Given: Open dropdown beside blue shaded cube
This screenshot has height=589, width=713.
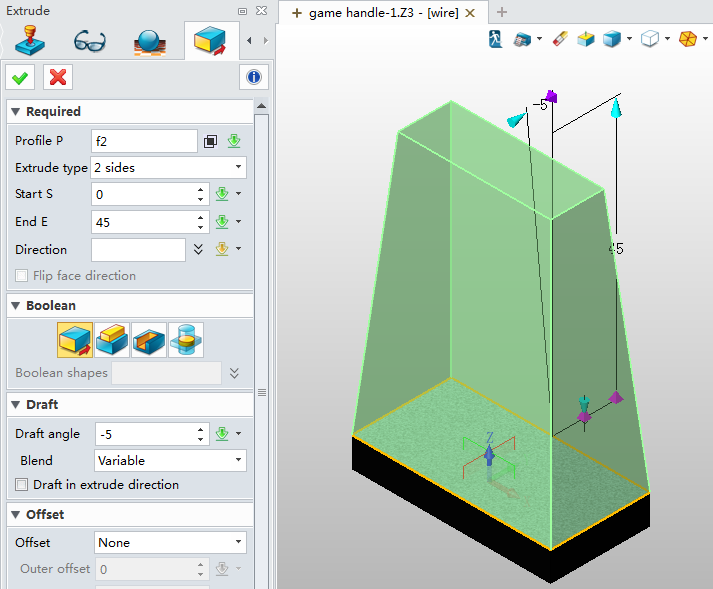Looking at the screenshot, I should [629, 39].
